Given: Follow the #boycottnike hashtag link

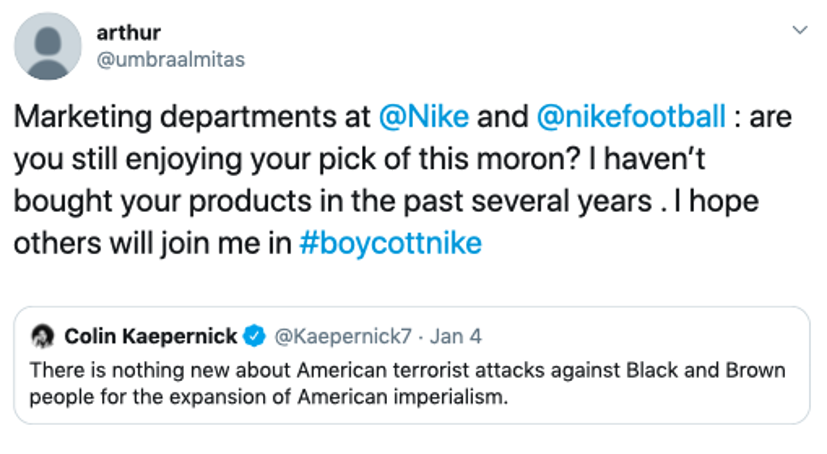Looking at the screenshot, I should point(390,243).
